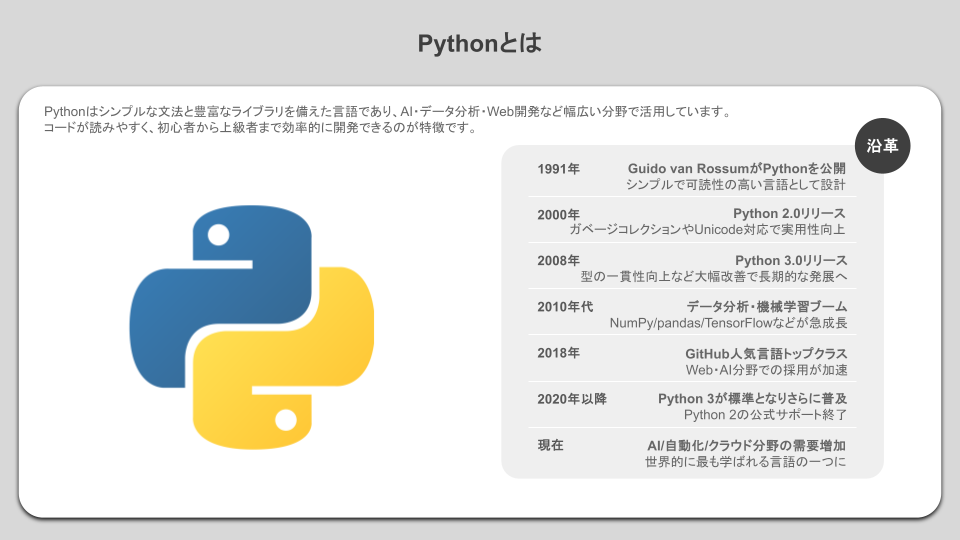Select the 2000年 timeline marker
Viewport: 960px width, 540px height.
tap(558, 215)
